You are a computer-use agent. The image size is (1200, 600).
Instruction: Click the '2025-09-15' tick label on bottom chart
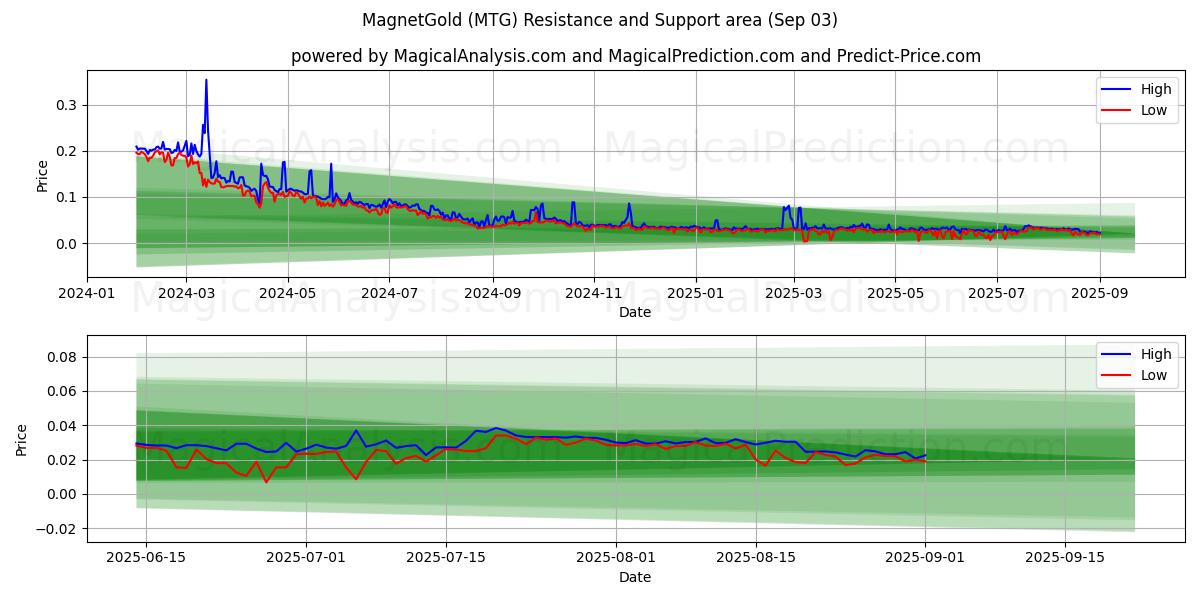click(x=1065, y=558)
